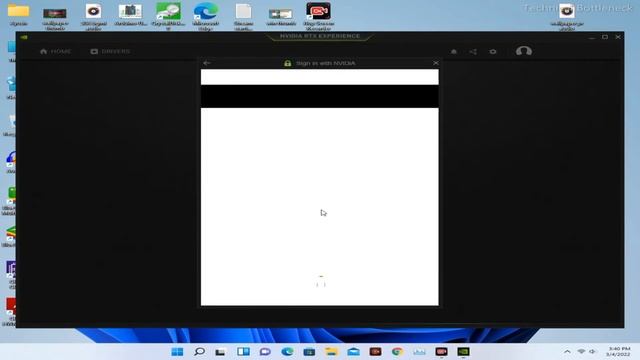
Task: Launch Chat from the taskbar
Action: 265,351
